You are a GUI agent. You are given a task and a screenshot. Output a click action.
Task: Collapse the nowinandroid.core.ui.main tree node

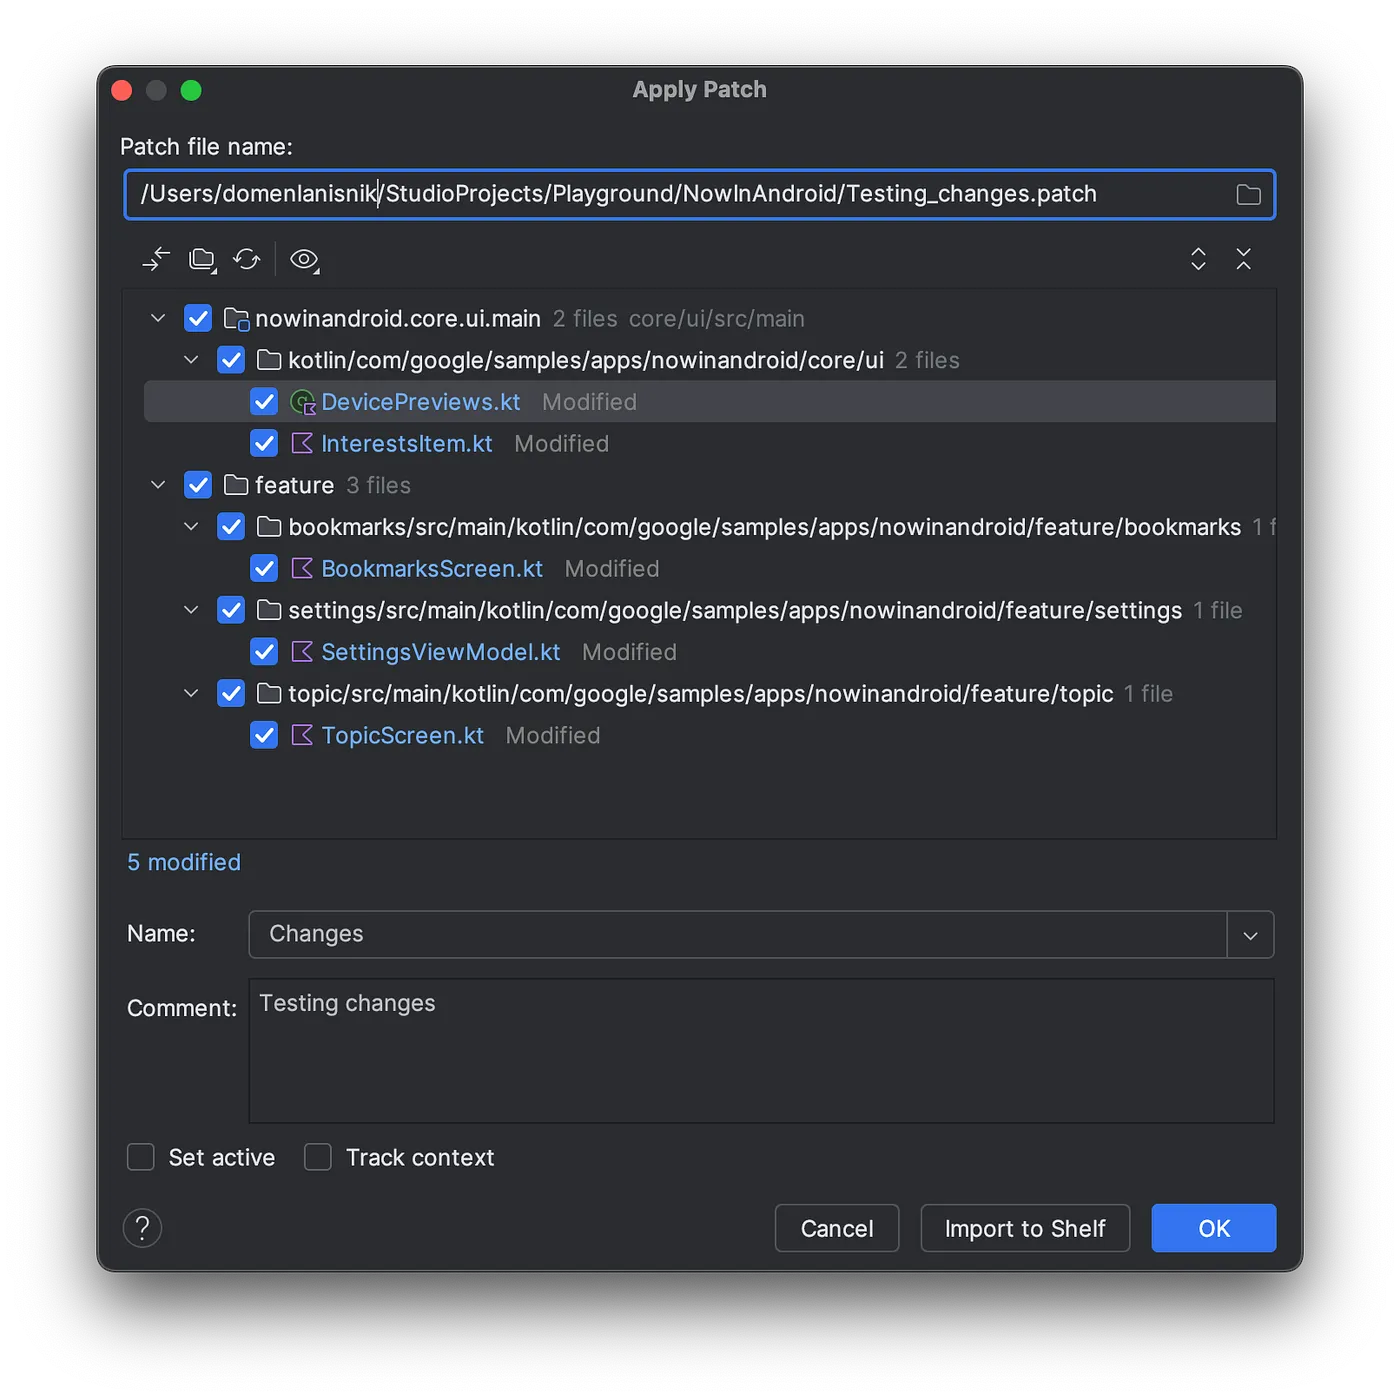point(158,318)
